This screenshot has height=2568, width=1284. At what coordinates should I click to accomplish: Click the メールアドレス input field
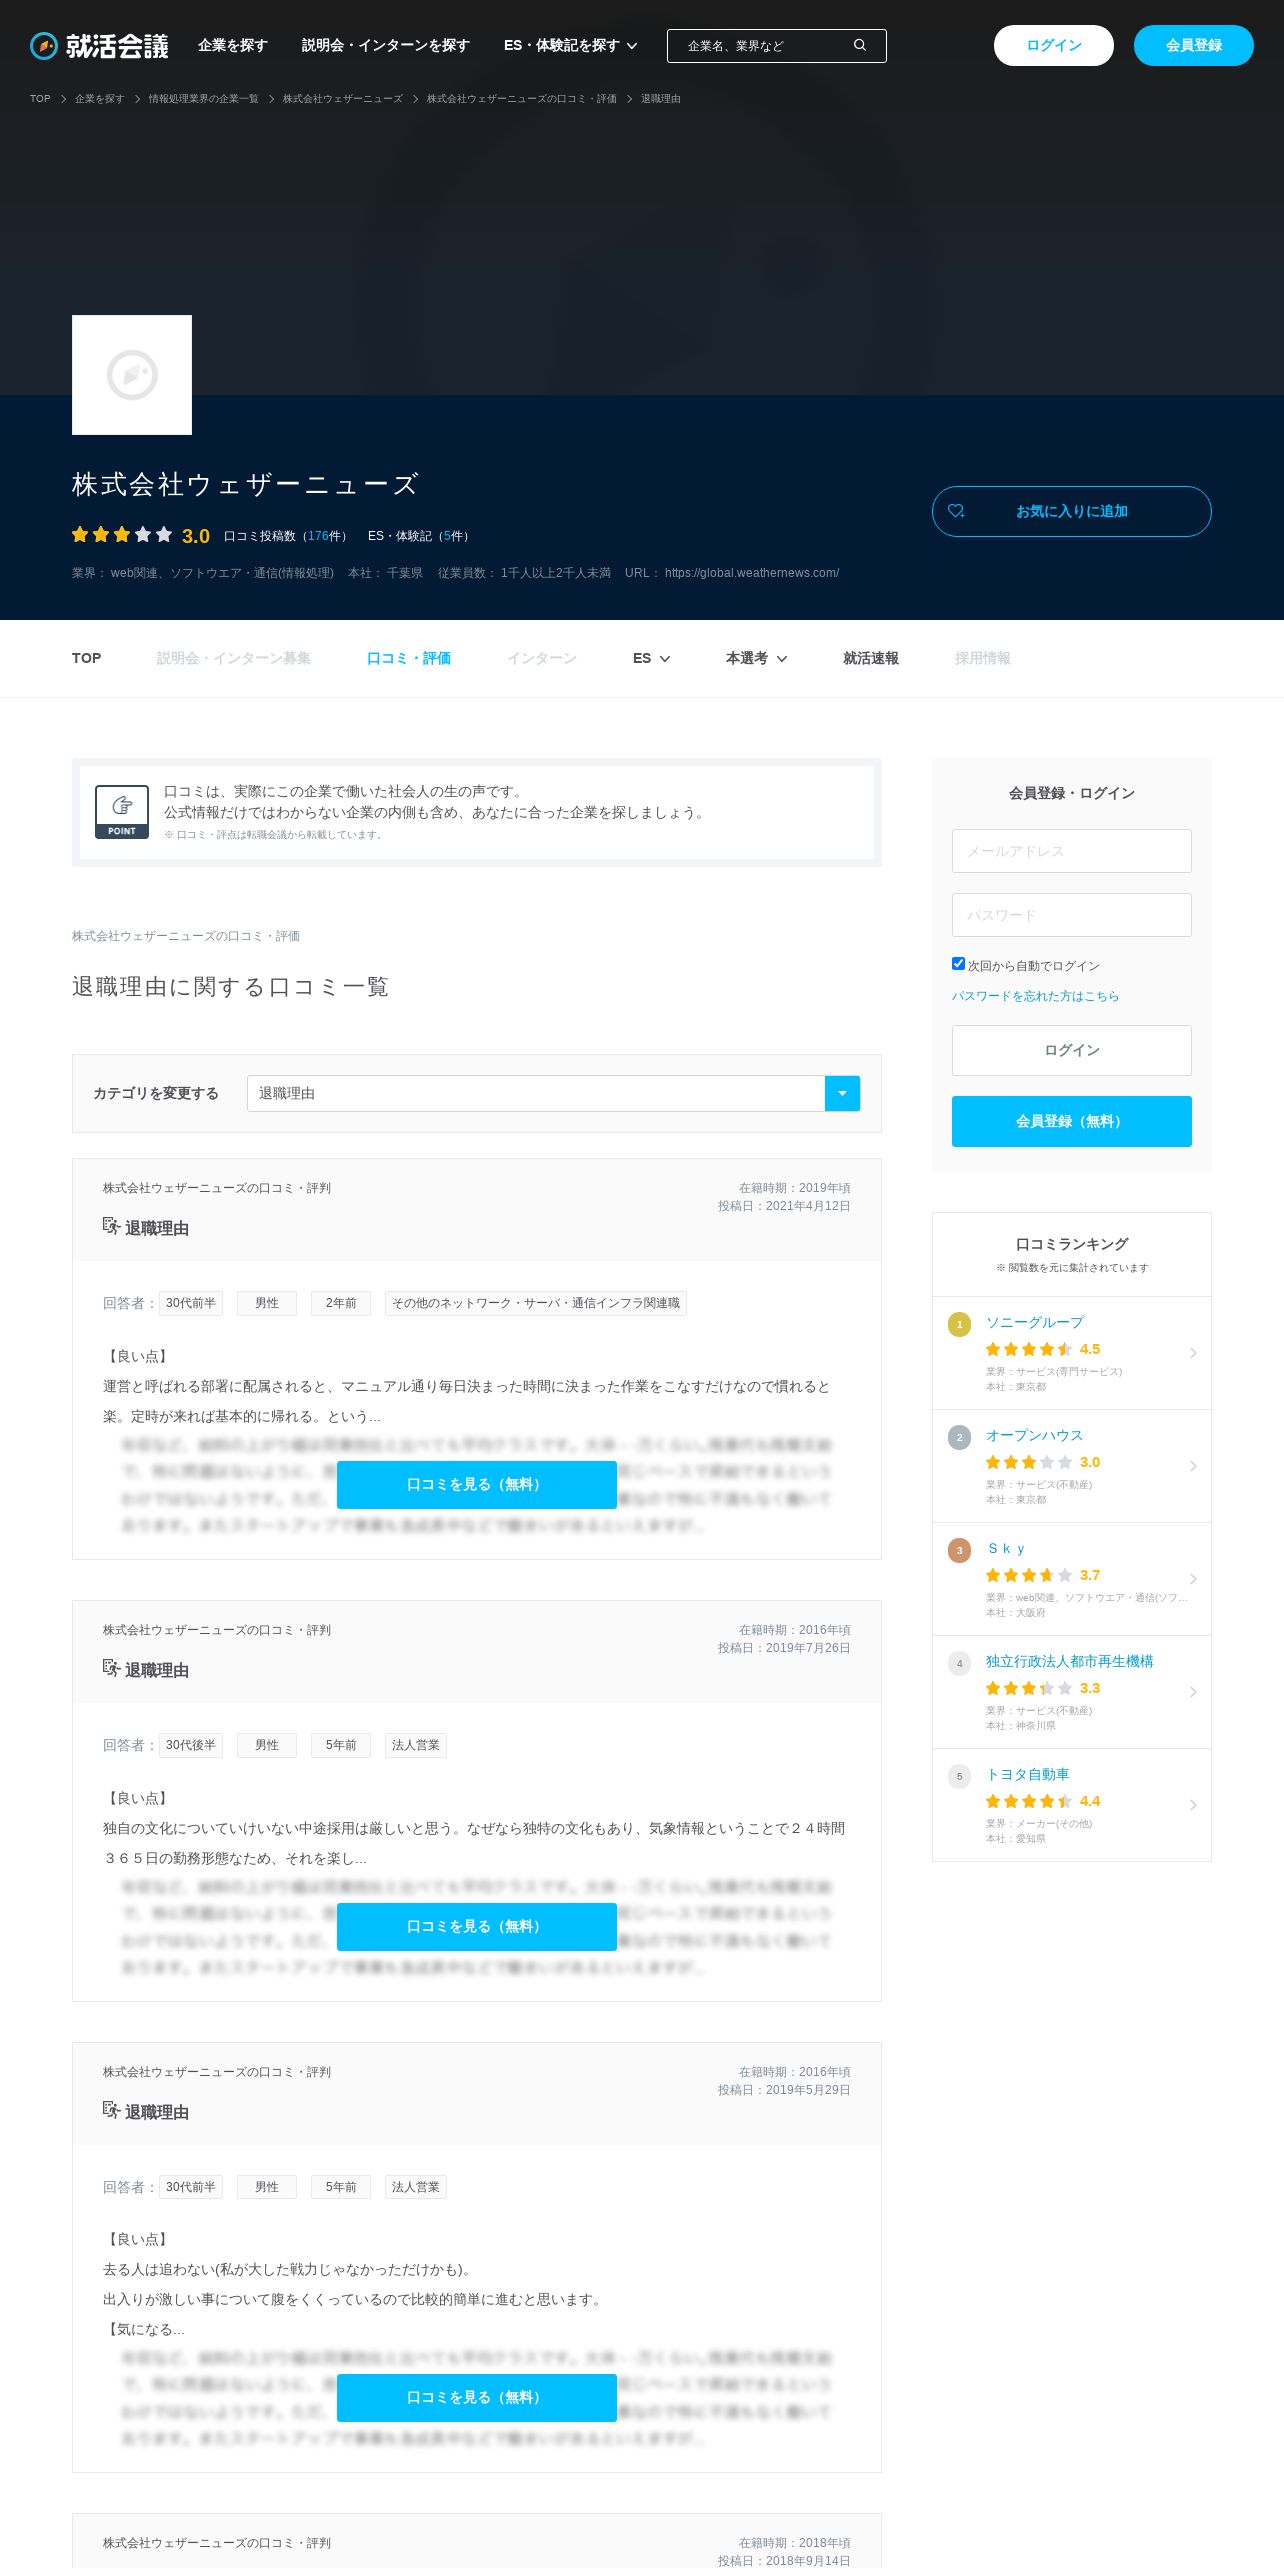(x=1072, y=851)
